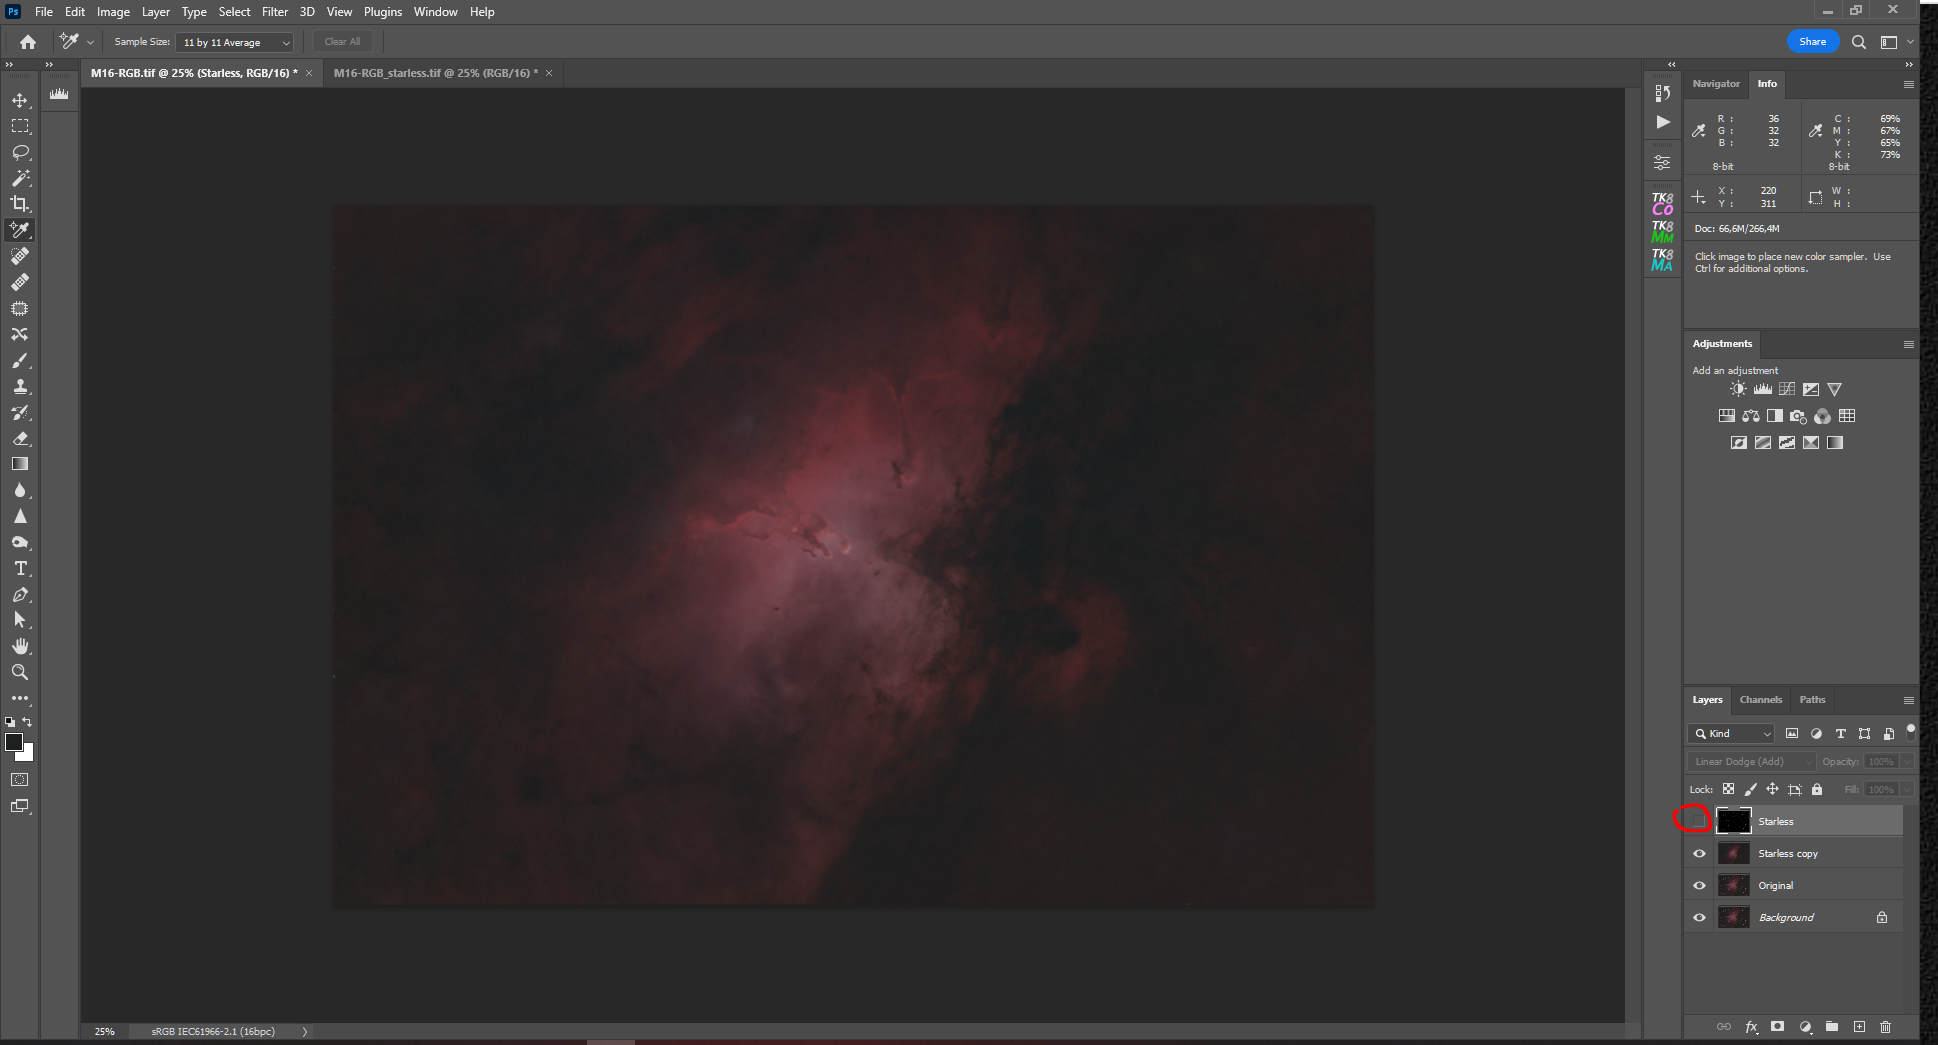
Task: Add a Color Balance adjustment
Action: pyautogui.click(x=1750, y=416)
